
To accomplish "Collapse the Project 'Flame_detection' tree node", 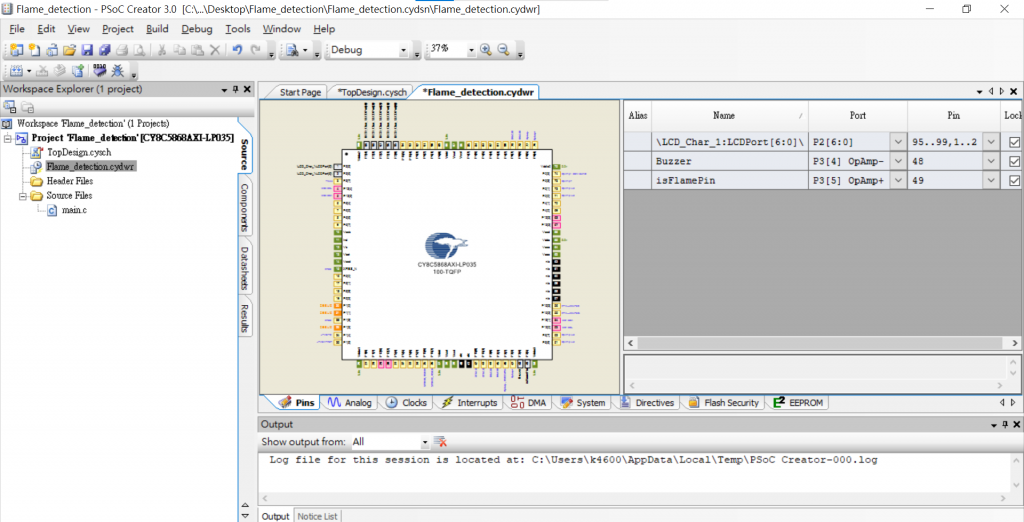I will [8, 138].
